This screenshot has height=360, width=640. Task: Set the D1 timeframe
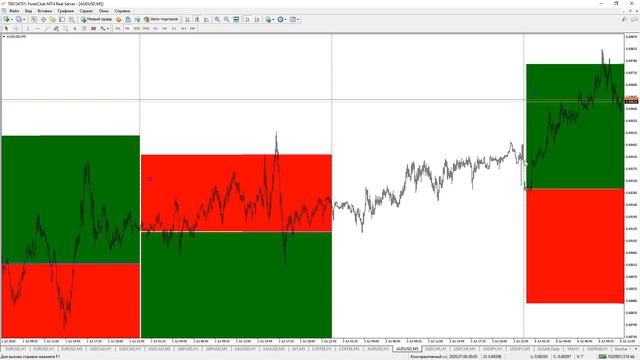174,28
